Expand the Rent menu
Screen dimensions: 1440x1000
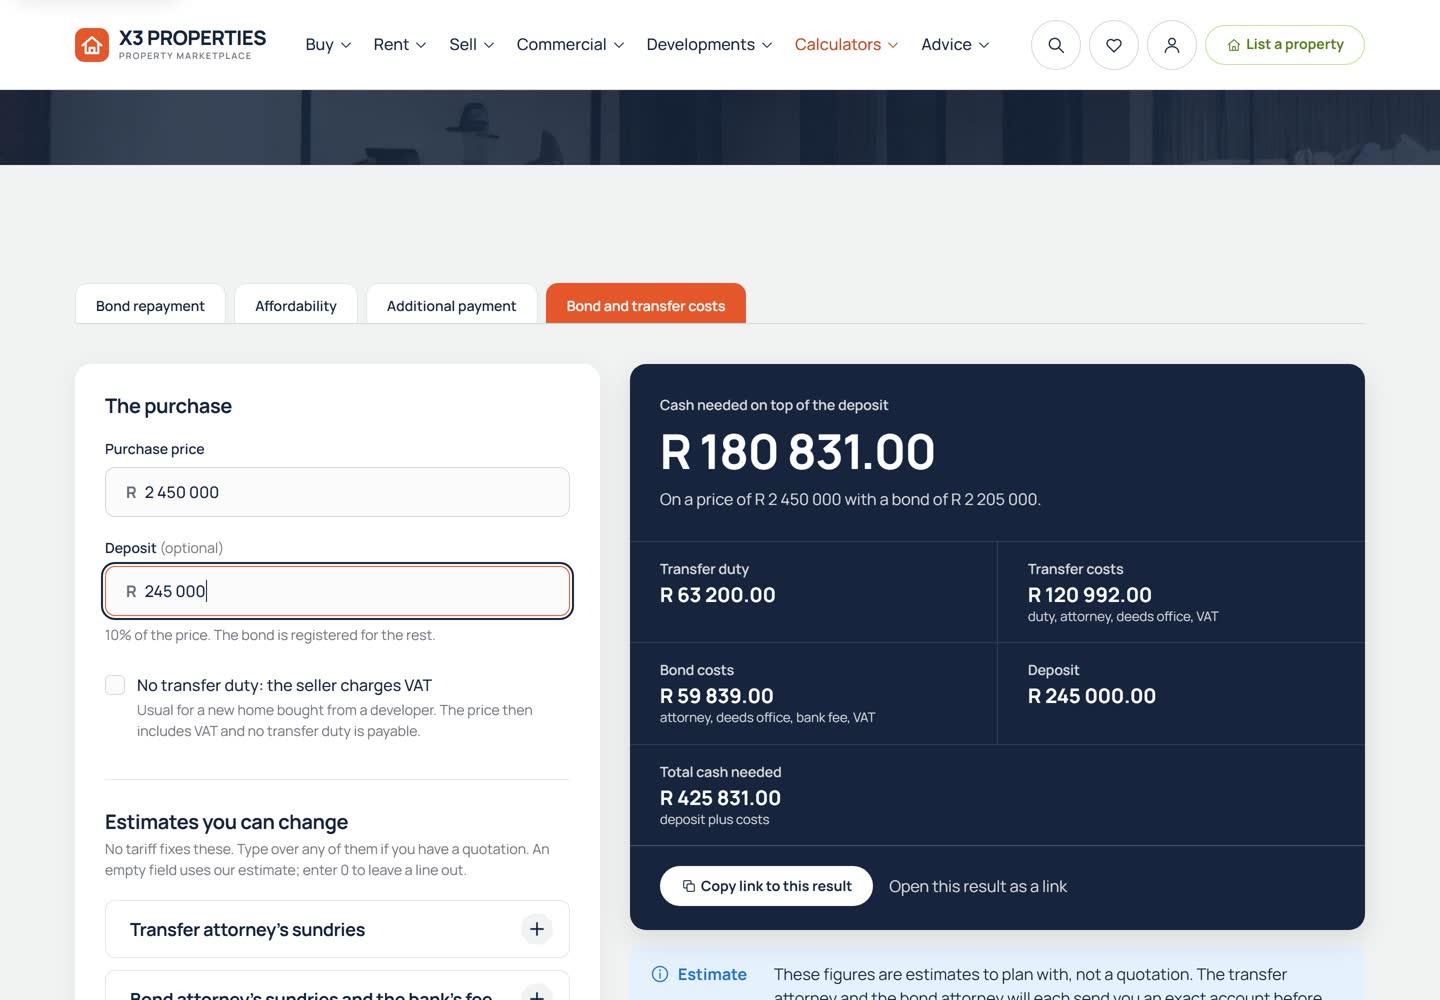[x=400, y=45]
